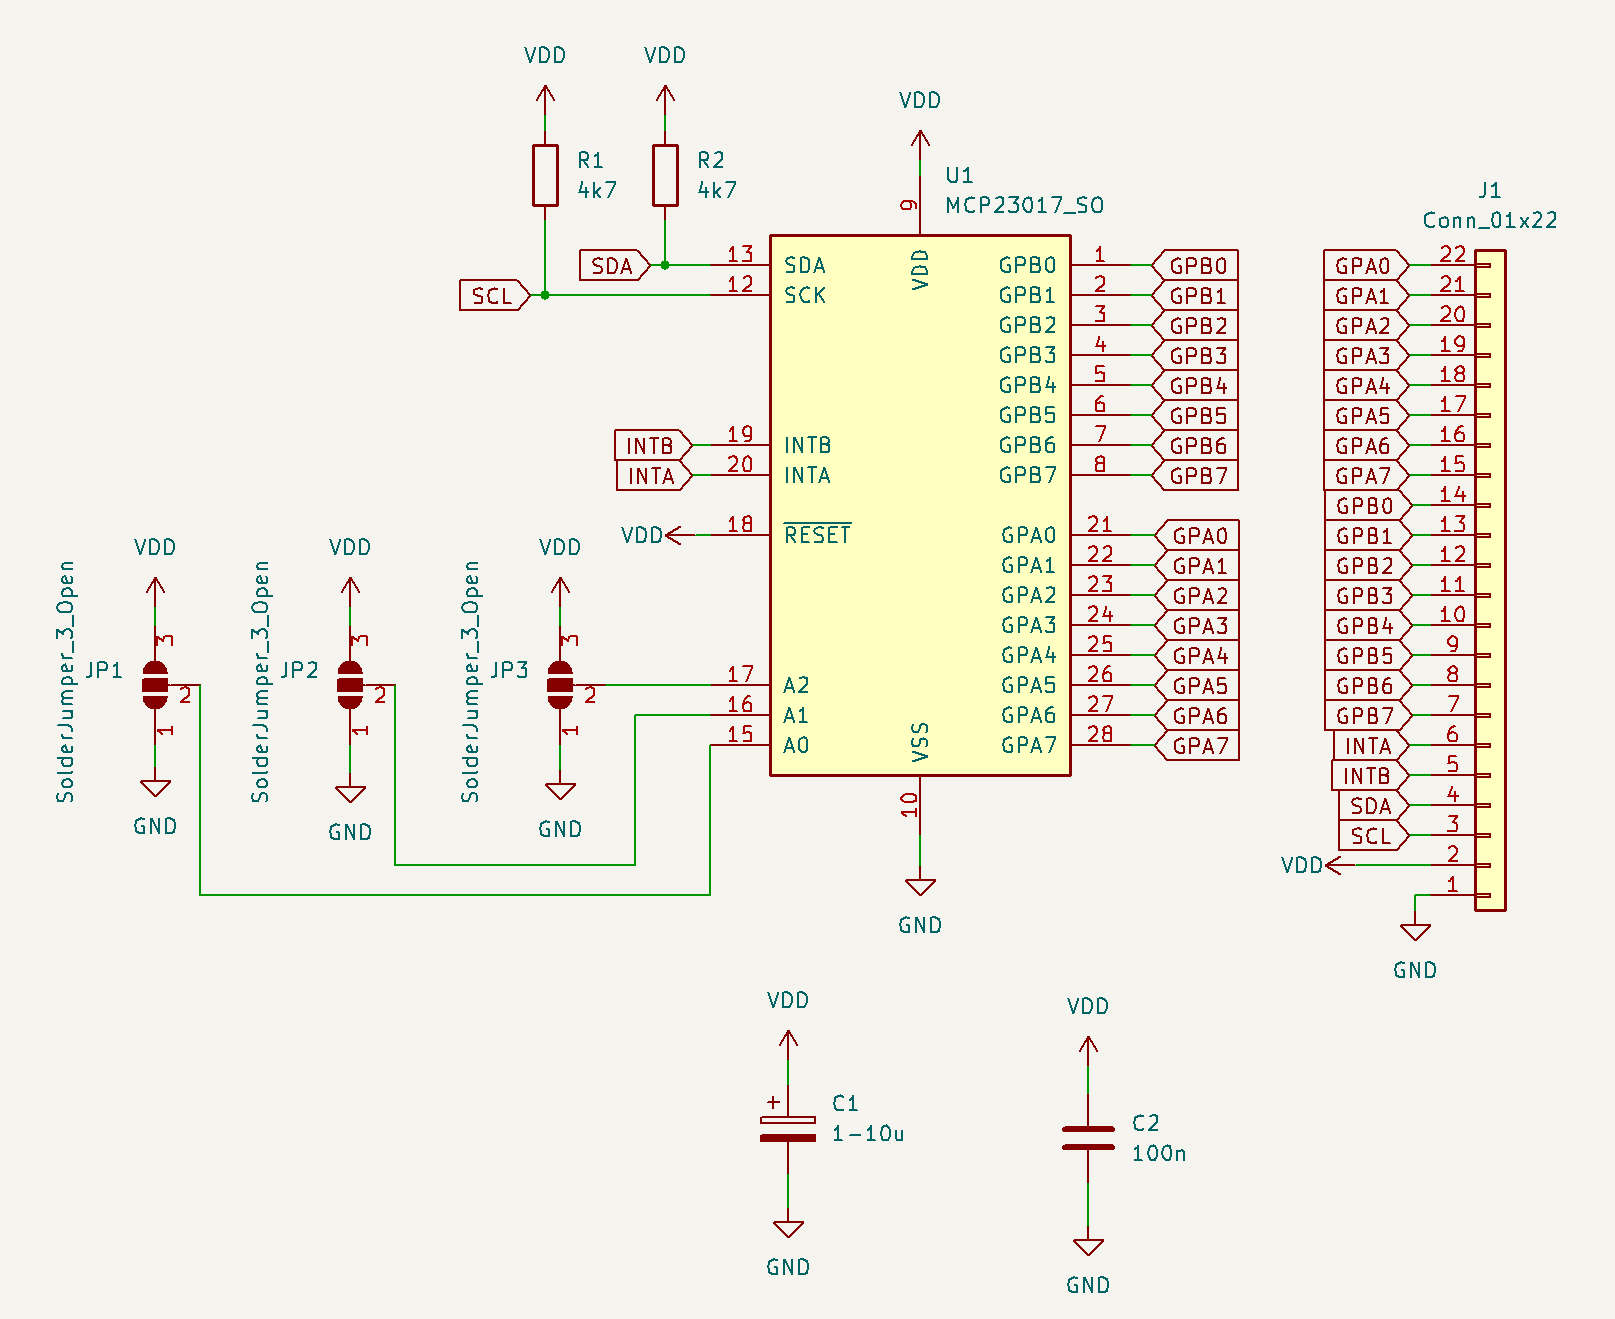
Task: Click the INTB label at U1 pin 19
Action: [x=651, y=445]
